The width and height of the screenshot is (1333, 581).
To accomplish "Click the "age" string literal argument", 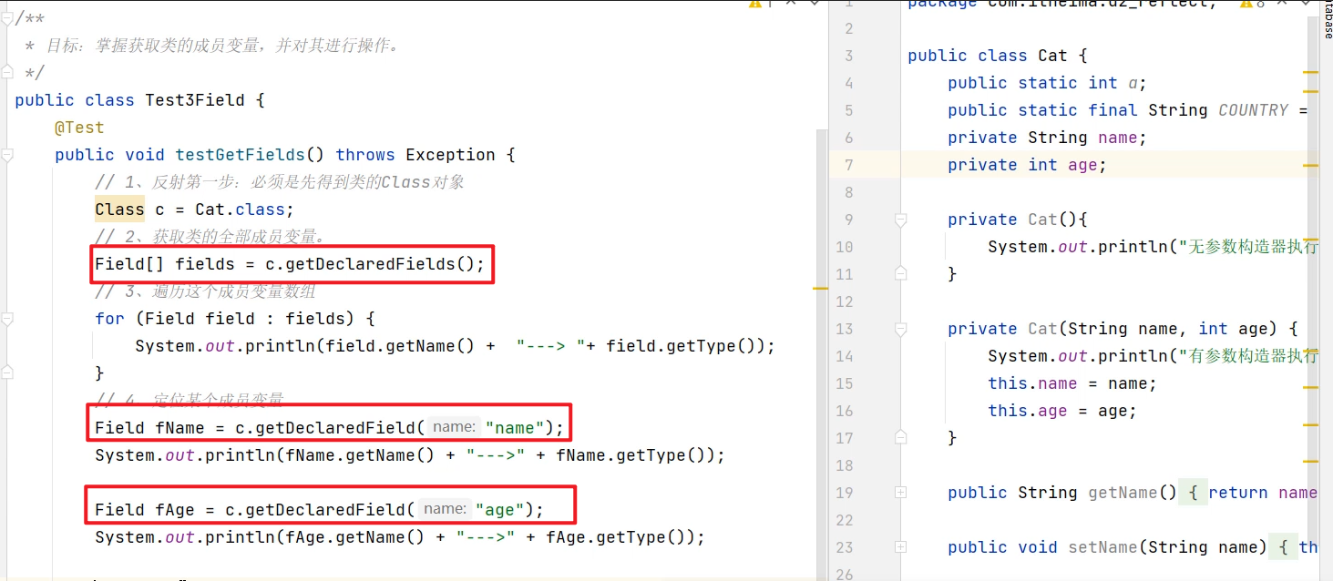I will [500, 510].
